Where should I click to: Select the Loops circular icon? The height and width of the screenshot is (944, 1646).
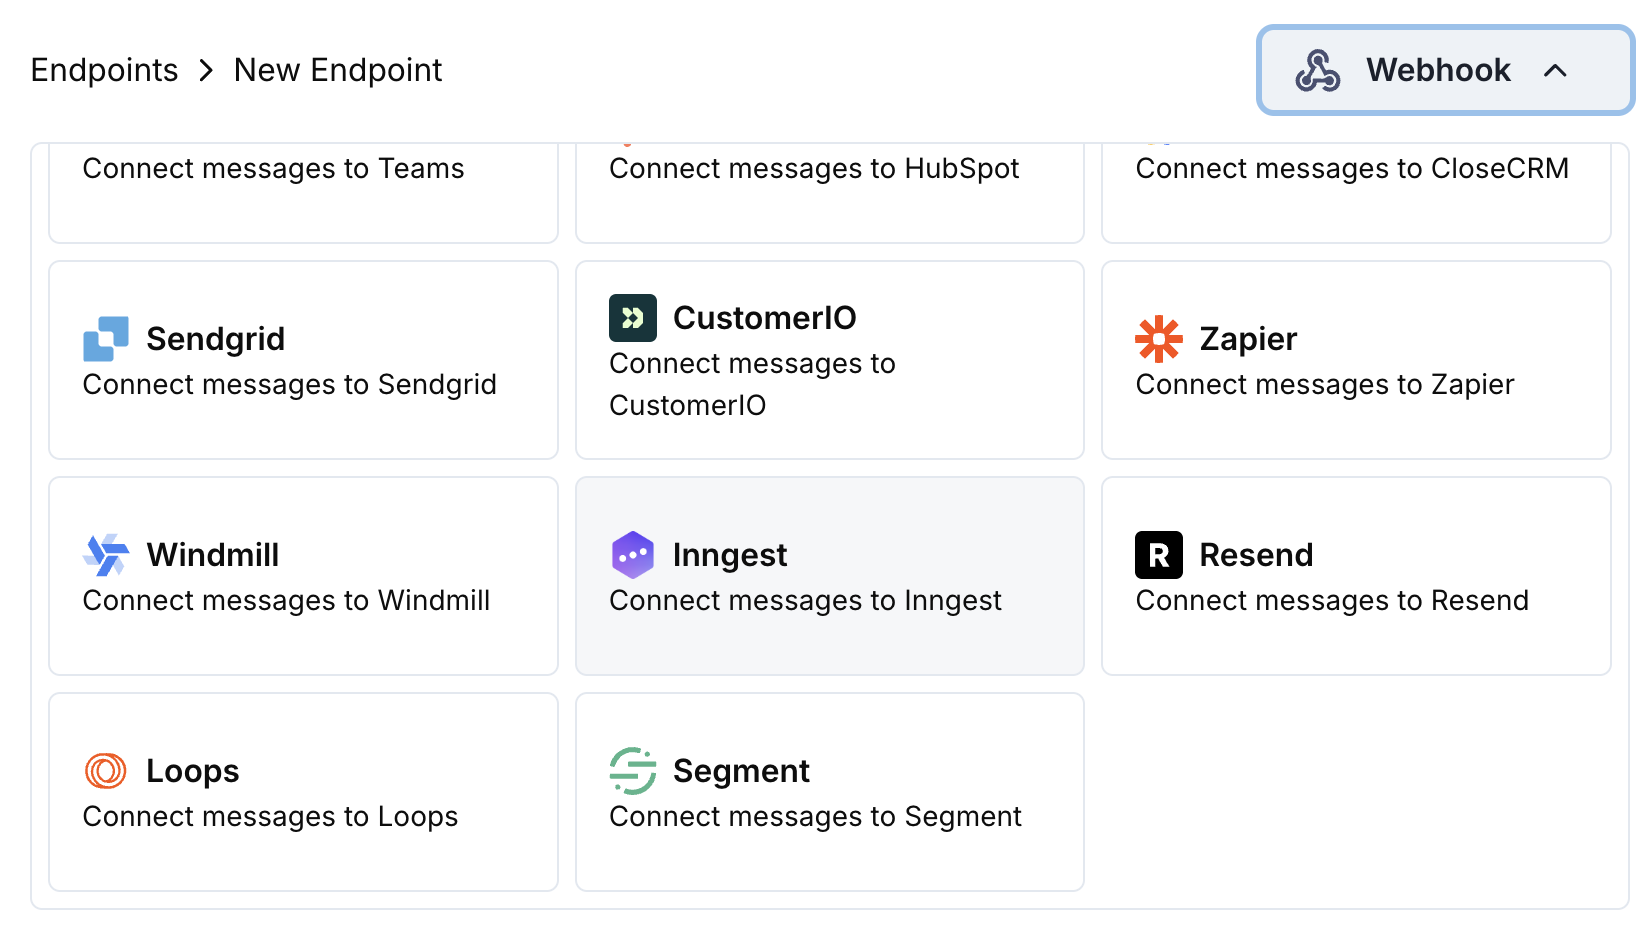tap(105, 771)
